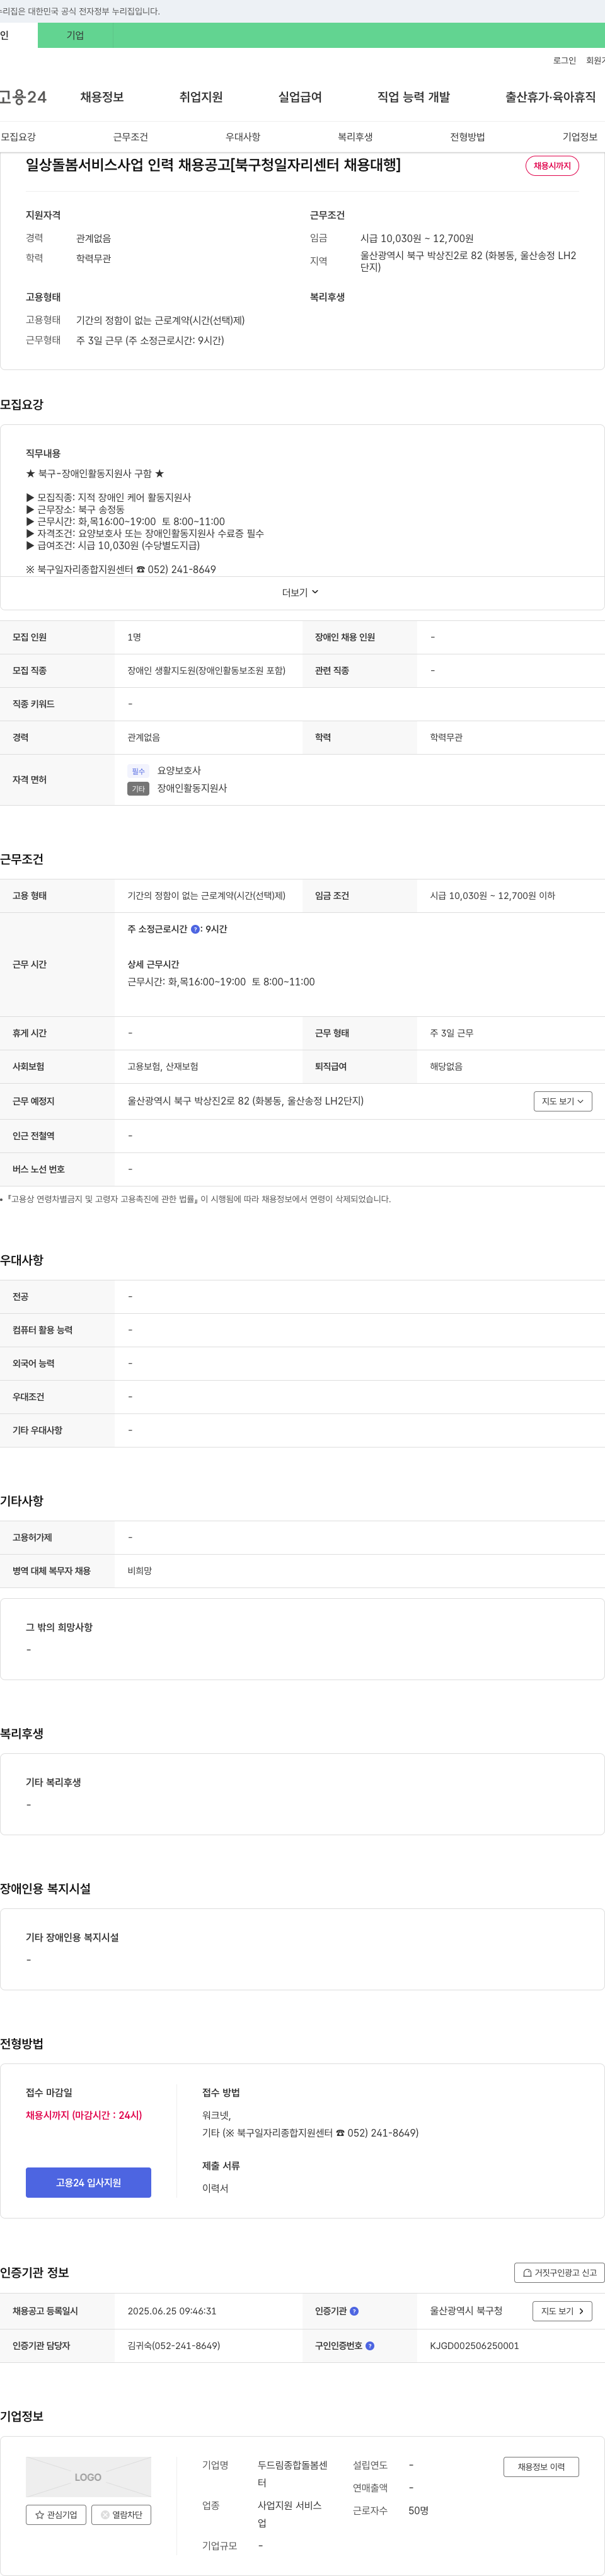Jump to 기업정보 section tab
This screenshot has width=605, height=2576.
(579, 137)
